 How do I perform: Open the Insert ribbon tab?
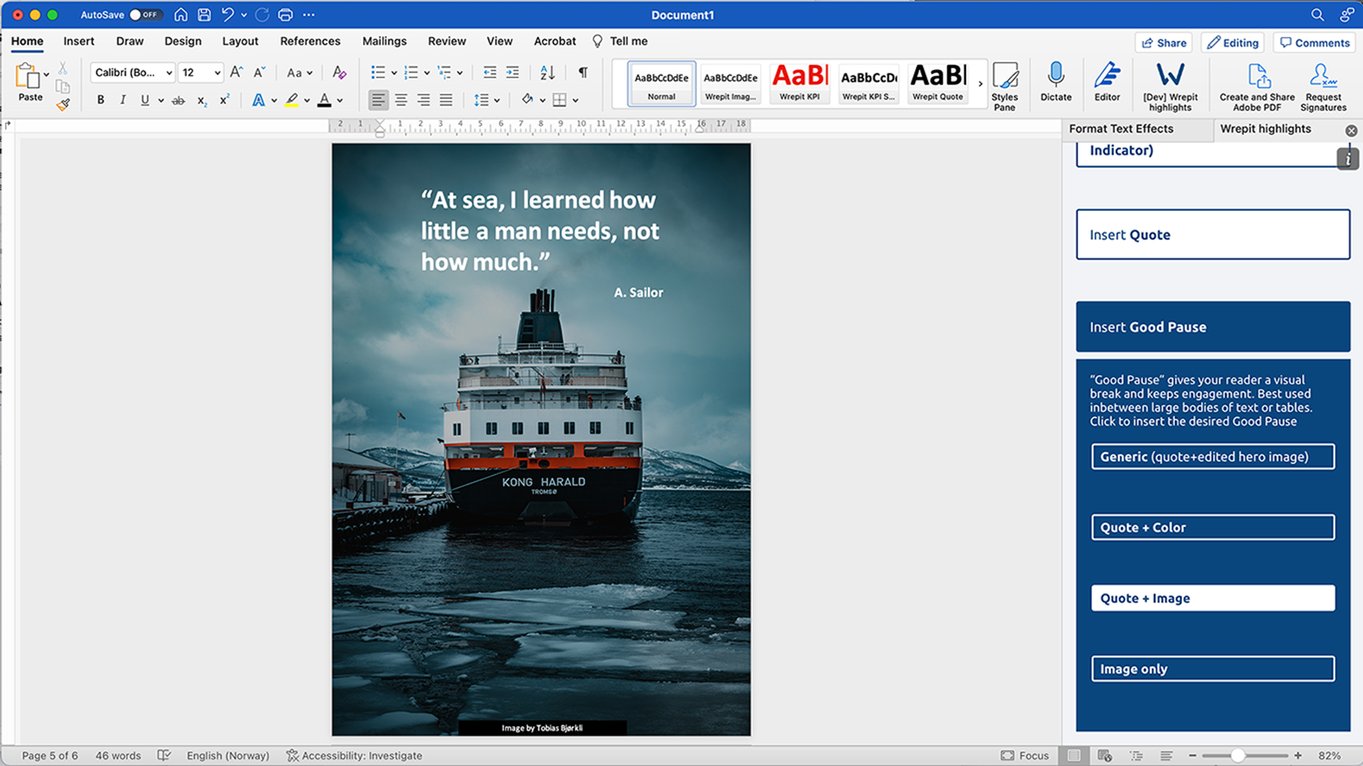coord(79,41)
